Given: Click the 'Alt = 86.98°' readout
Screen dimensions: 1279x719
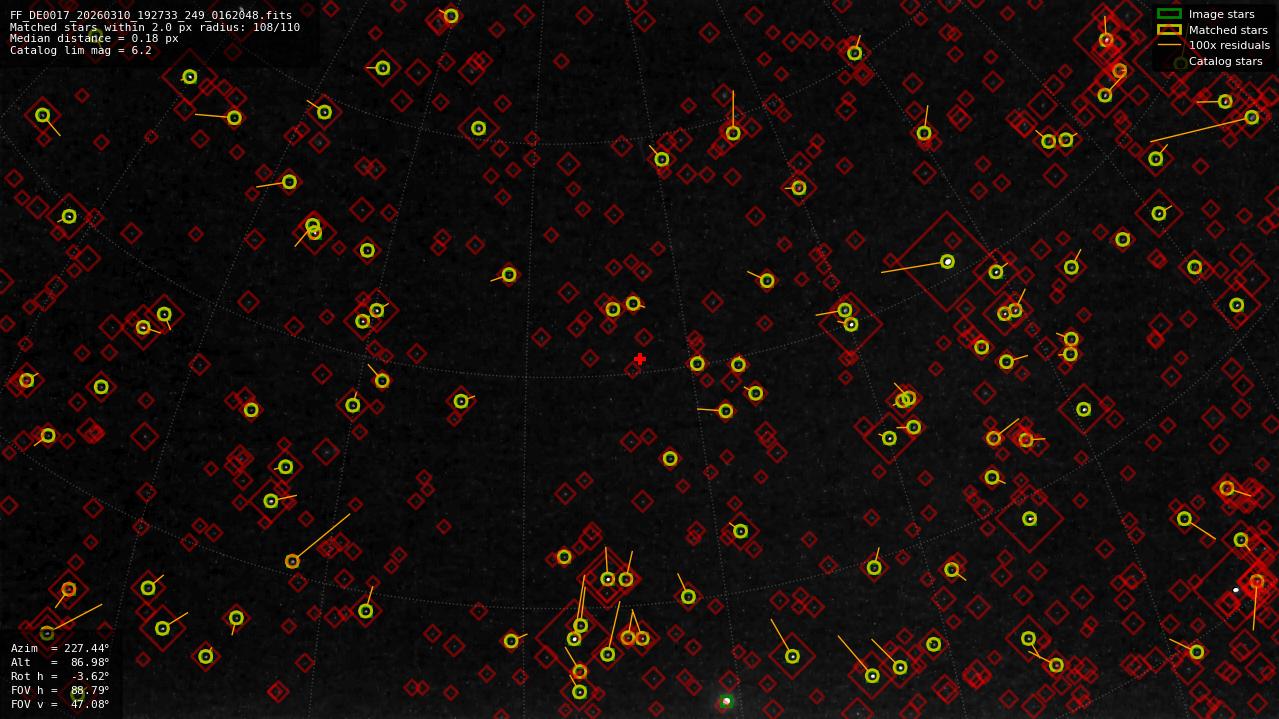Looking at the screenshot, I should 60,662.
